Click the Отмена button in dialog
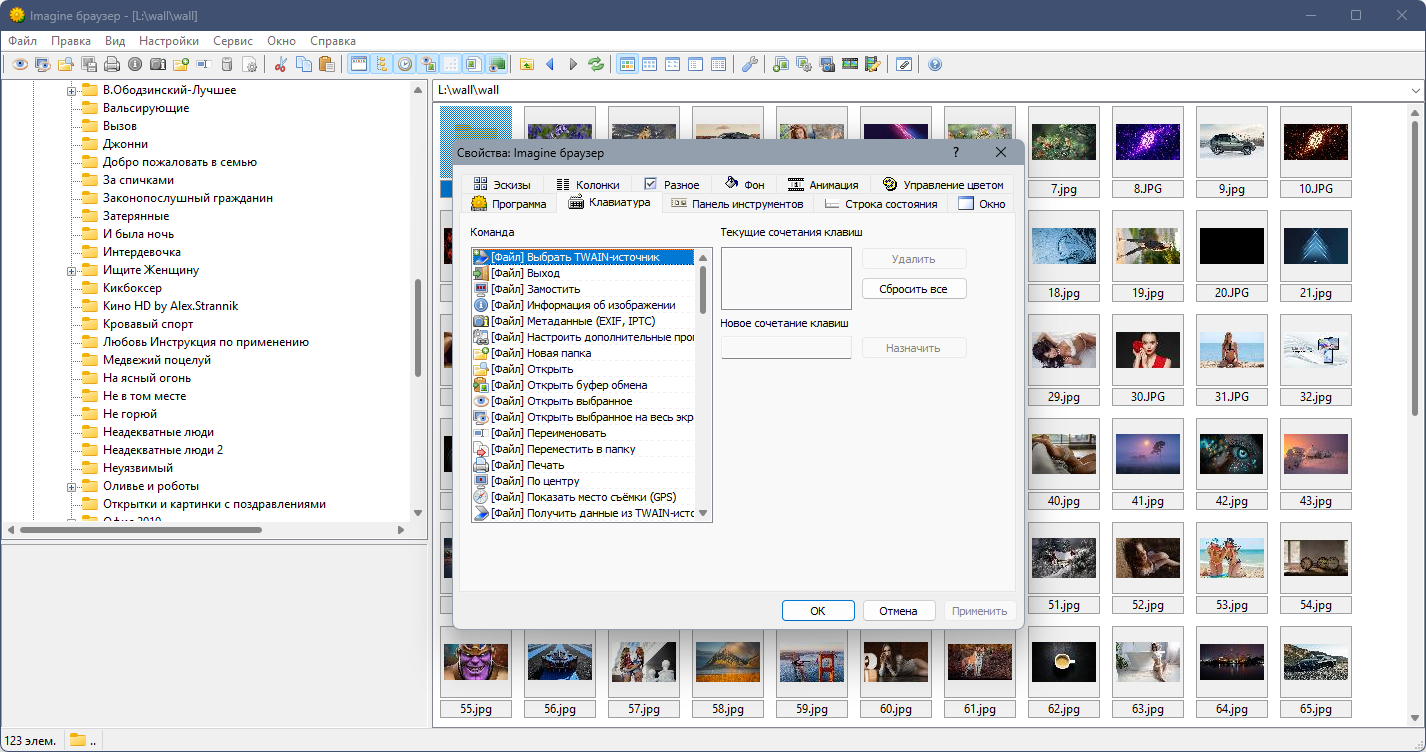The width and height of the screenshot is (1426, 752). pyautogui.click(x=897, y=611)
